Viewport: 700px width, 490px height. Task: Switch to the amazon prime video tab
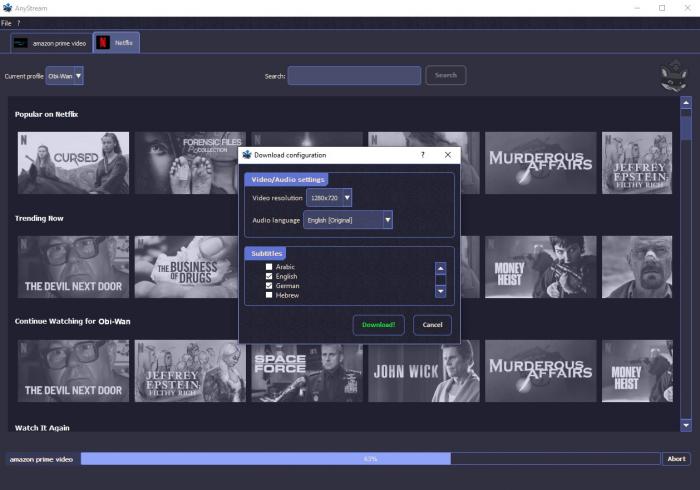tap(50, 43)
